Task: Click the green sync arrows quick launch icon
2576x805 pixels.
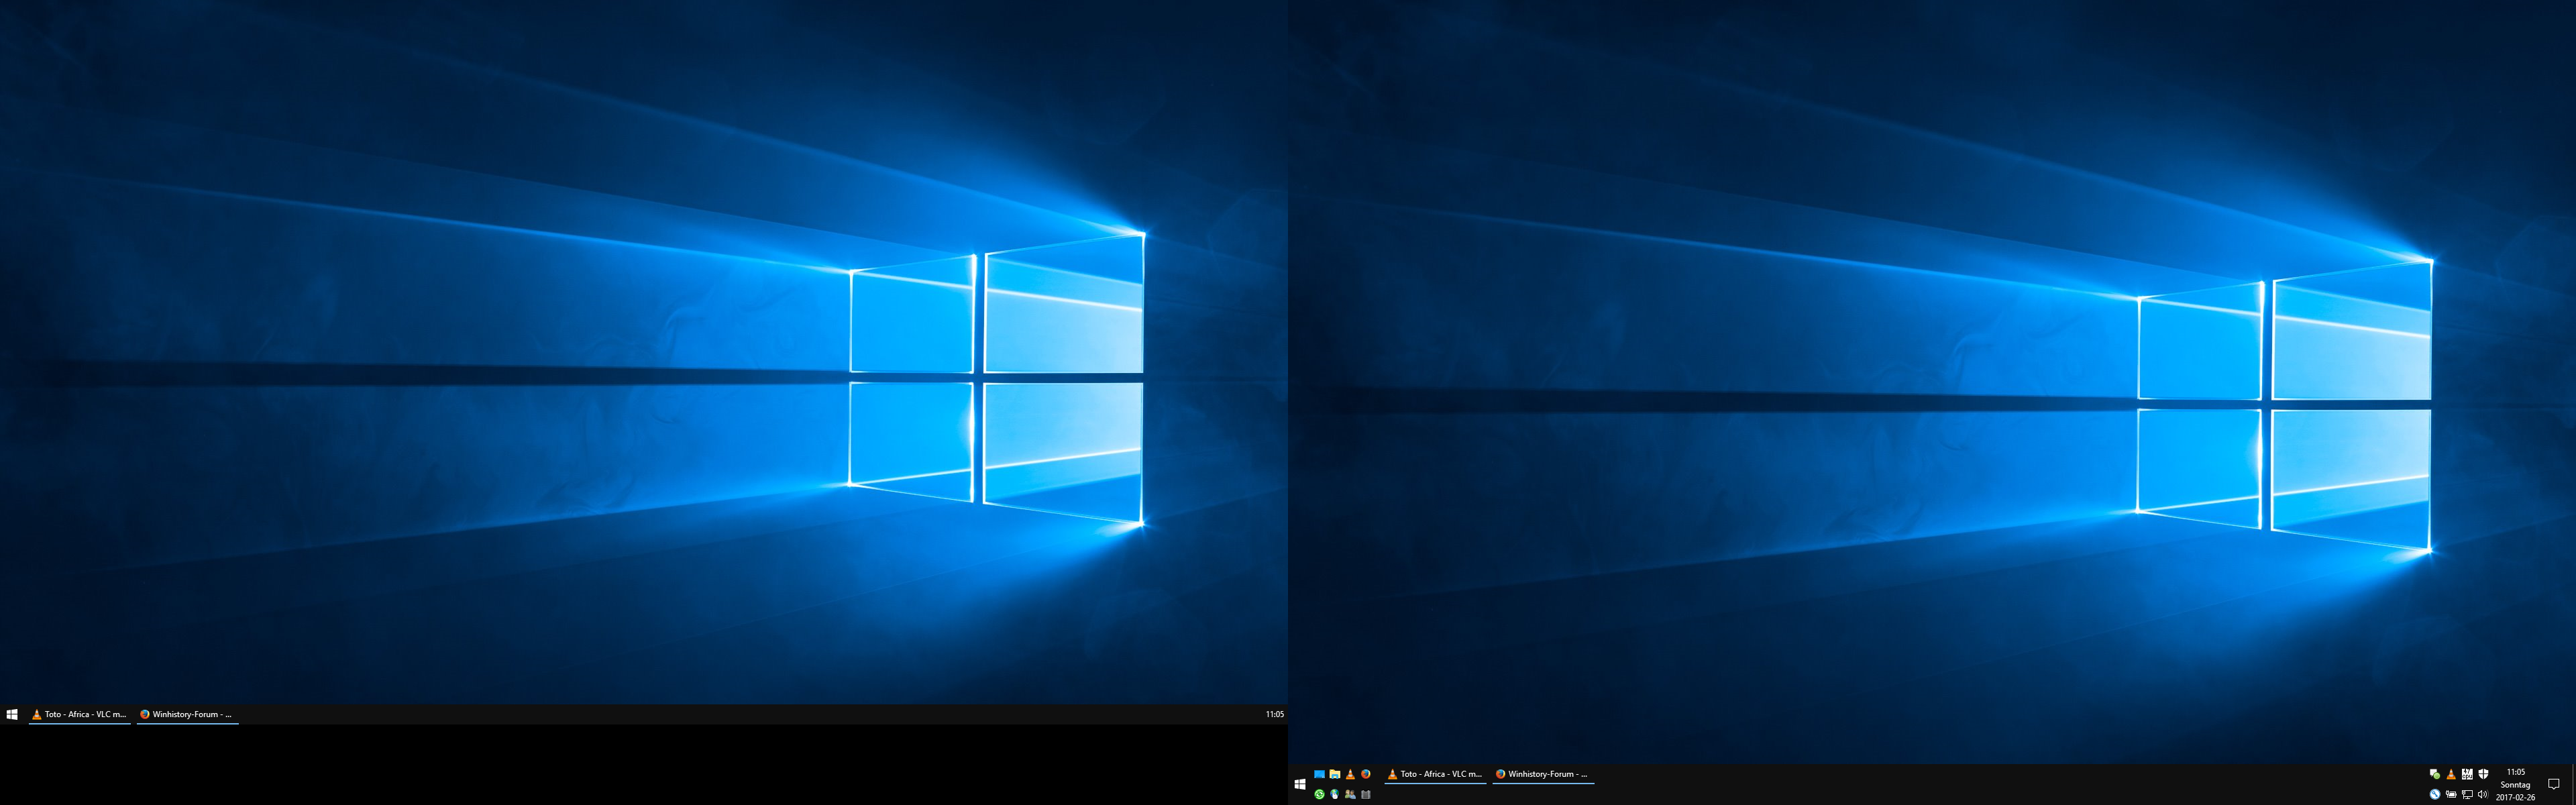Action: tap(1319, 795)
